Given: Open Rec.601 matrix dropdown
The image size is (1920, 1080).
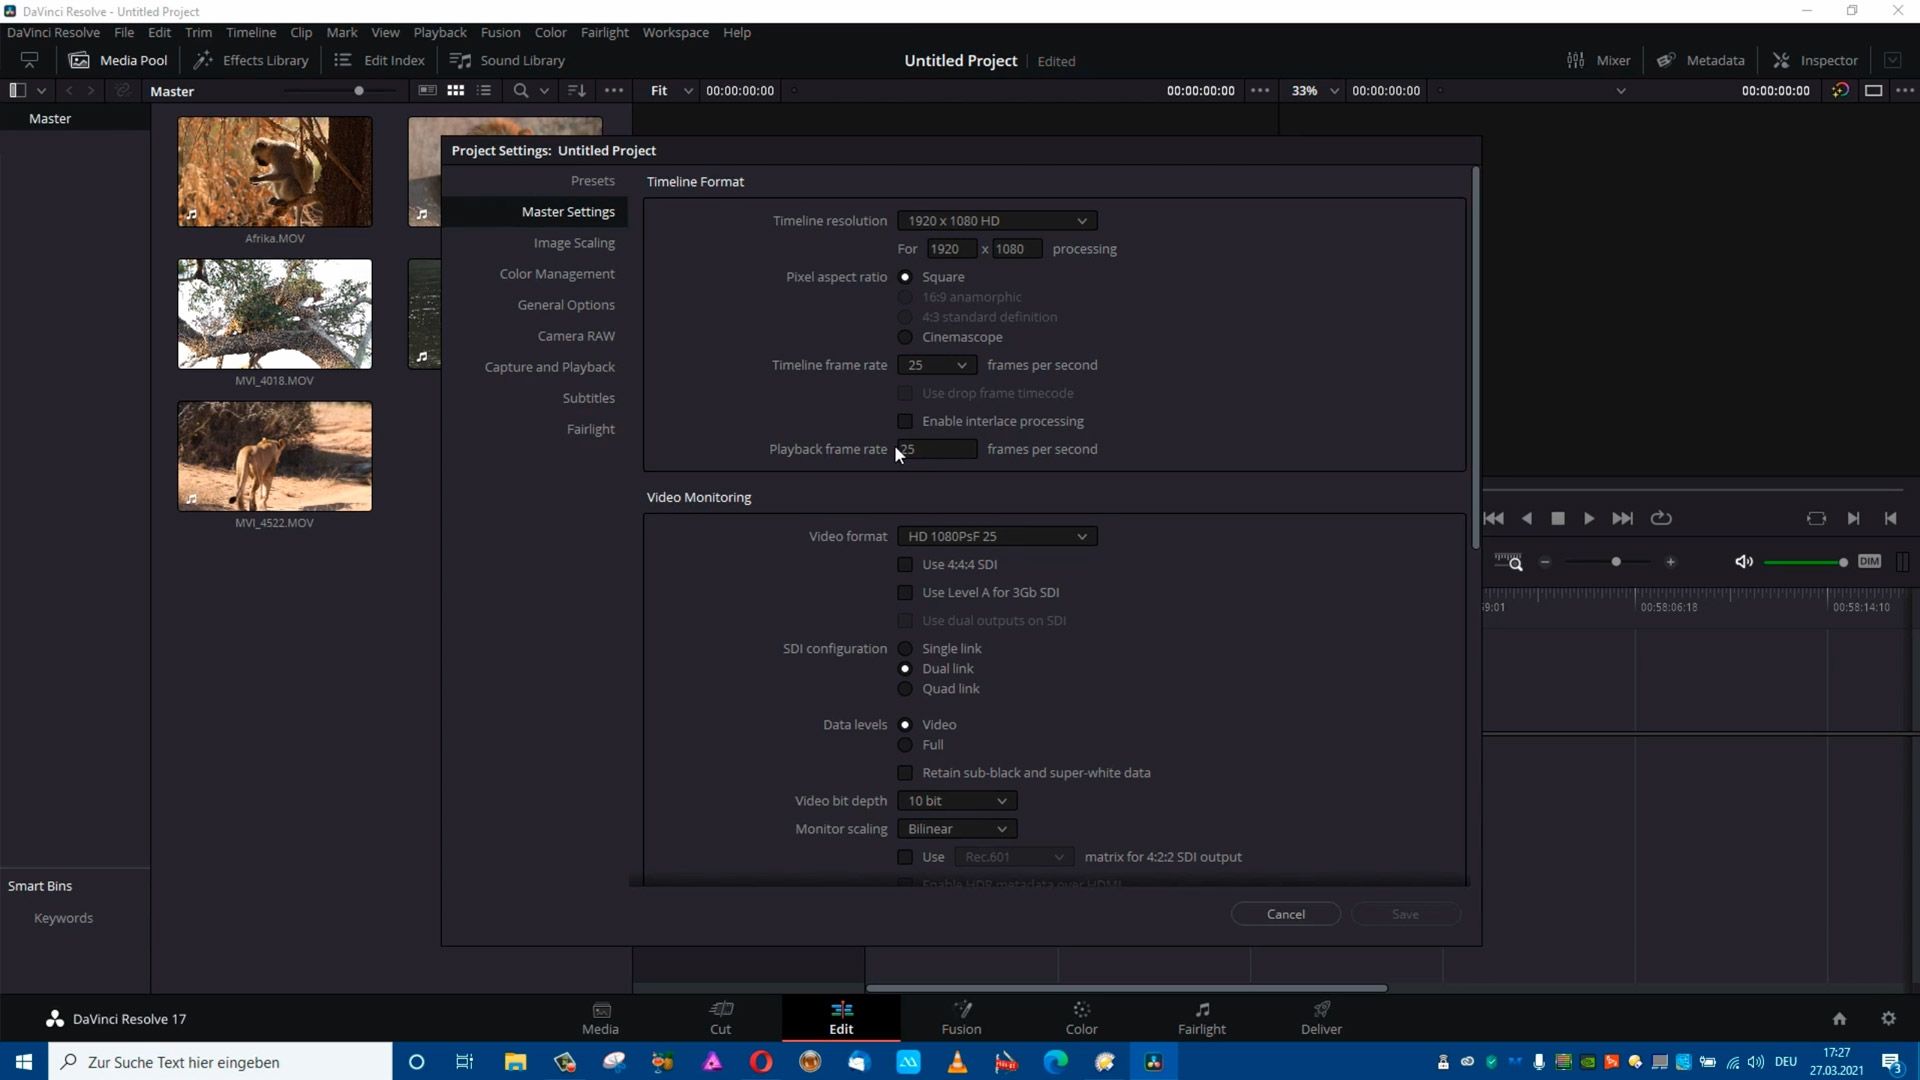Looking at the screenshot, I should tap(1014, 856).
